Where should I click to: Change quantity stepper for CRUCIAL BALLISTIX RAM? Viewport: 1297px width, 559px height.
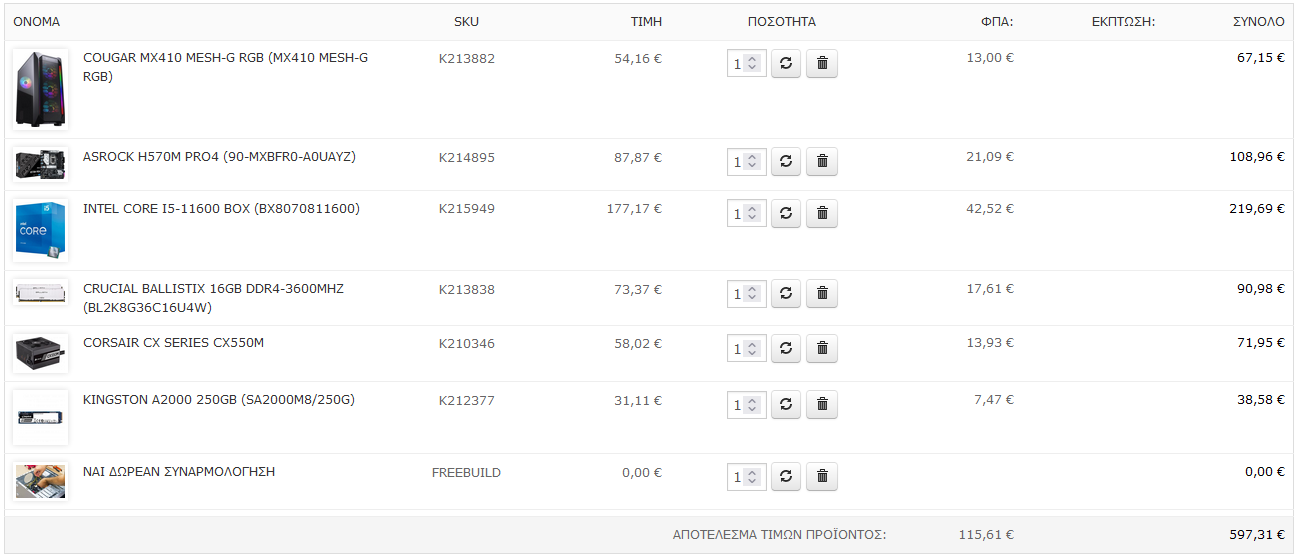(753, 293)
